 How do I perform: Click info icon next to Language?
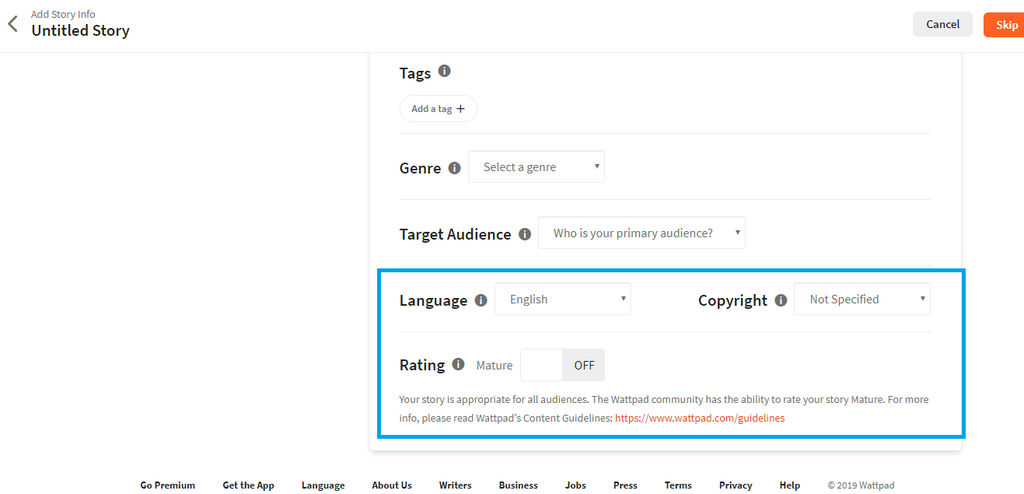pyautogui.click(x=480, y=300)
